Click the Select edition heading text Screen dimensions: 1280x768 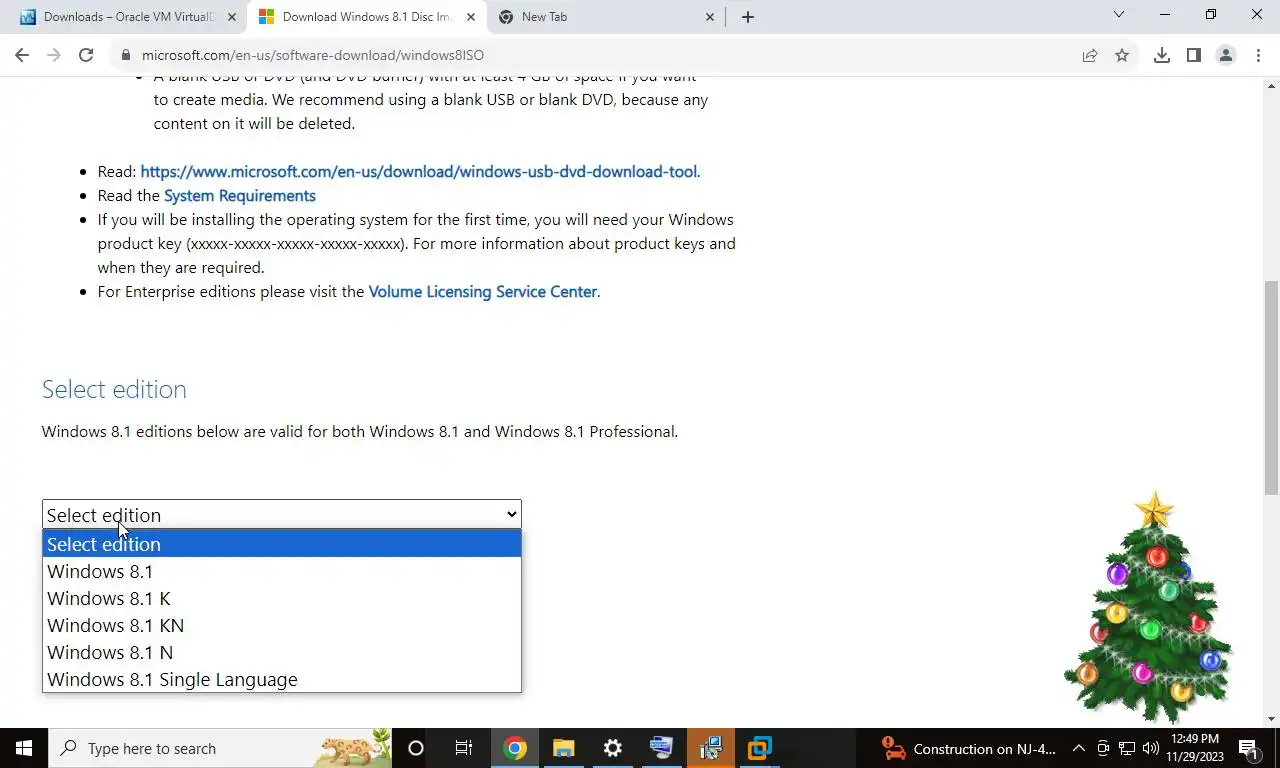[x=114, y=389]
